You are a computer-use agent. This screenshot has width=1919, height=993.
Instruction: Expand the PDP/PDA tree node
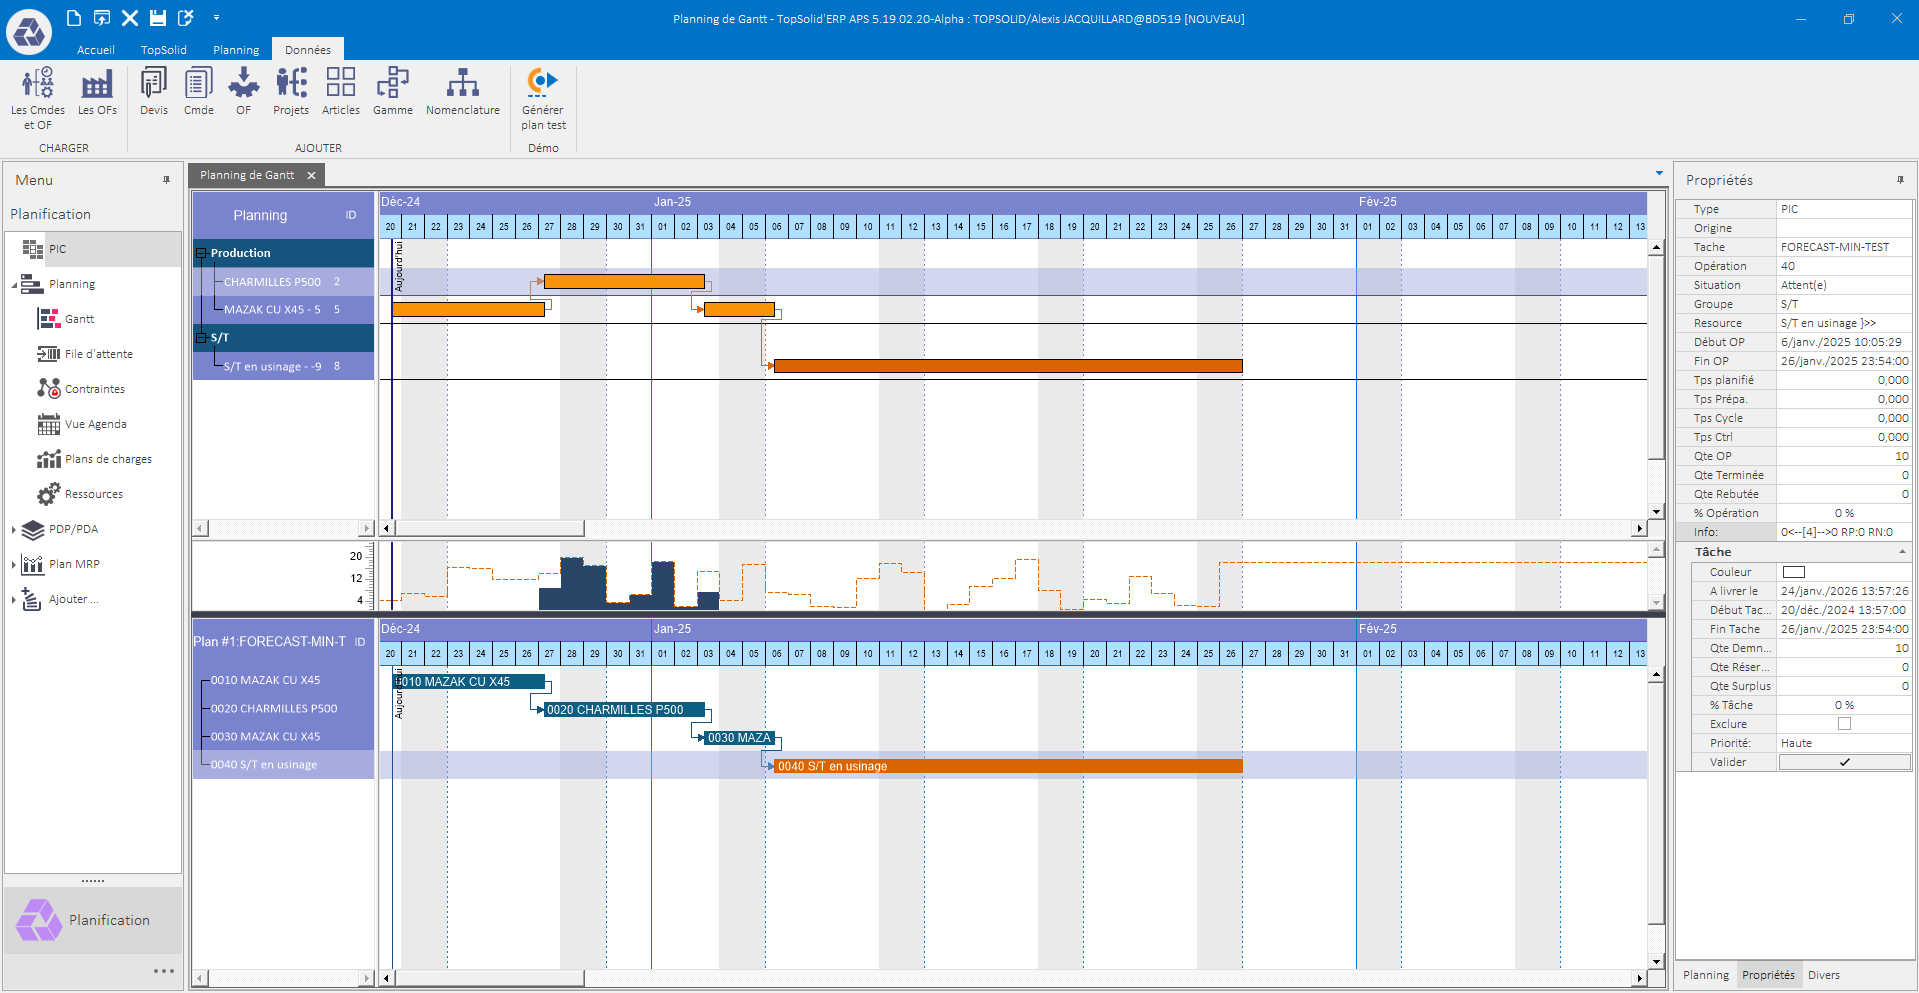14,530
